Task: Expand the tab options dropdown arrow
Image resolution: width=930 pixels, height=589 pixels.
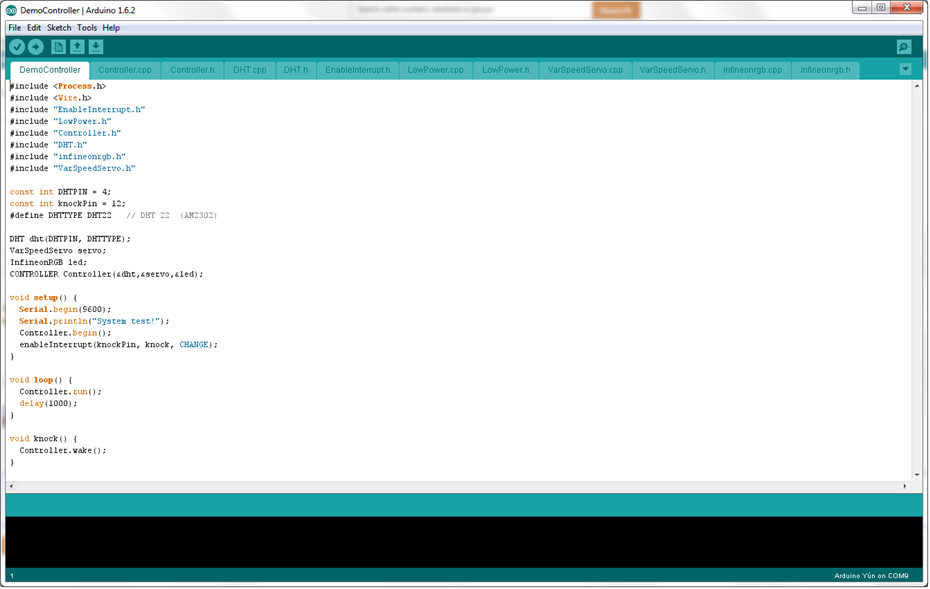Action: point(905,69)
